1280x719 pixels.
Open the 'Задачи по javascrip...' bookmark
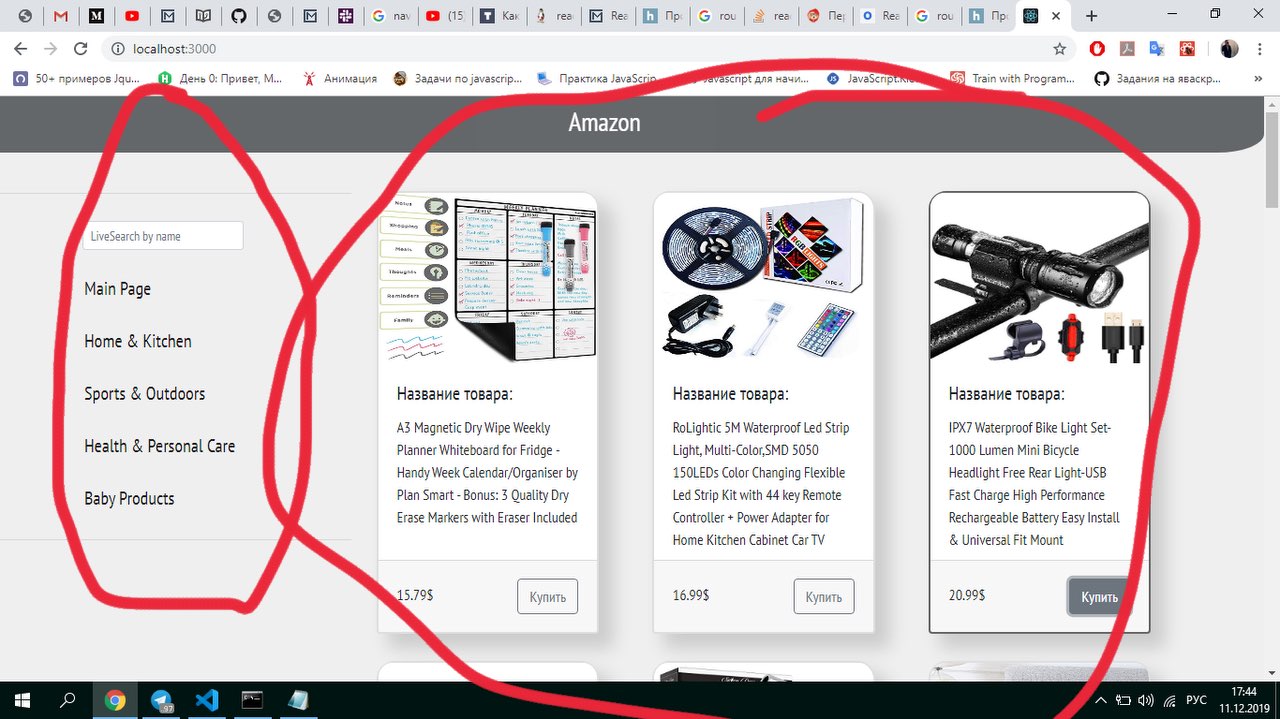point(458,78)
